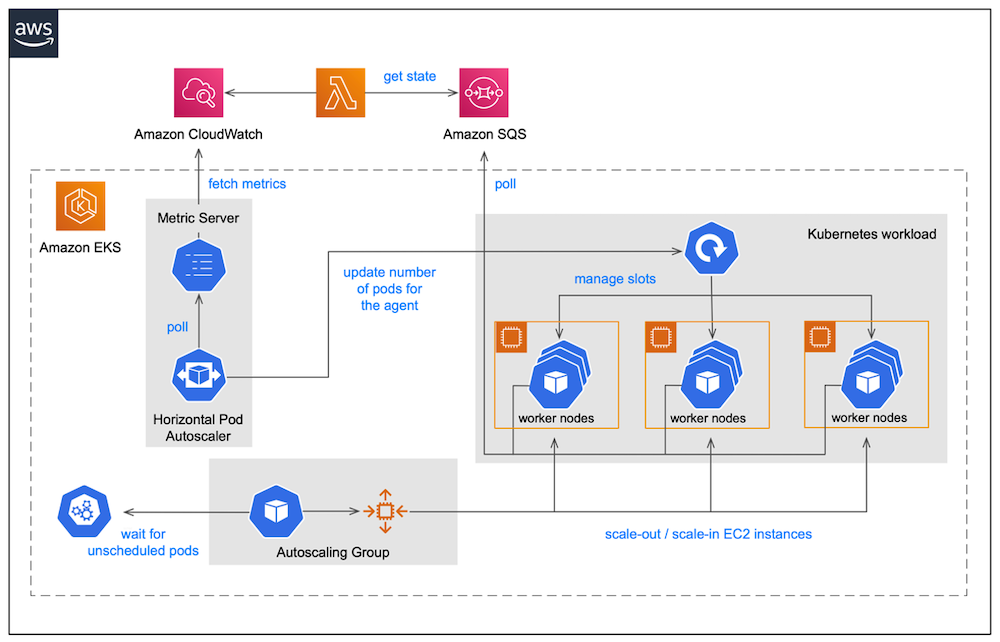1000x642 pixels.
Task: Select the rightmost worker nodes pod stack
Action: (866, 375)
